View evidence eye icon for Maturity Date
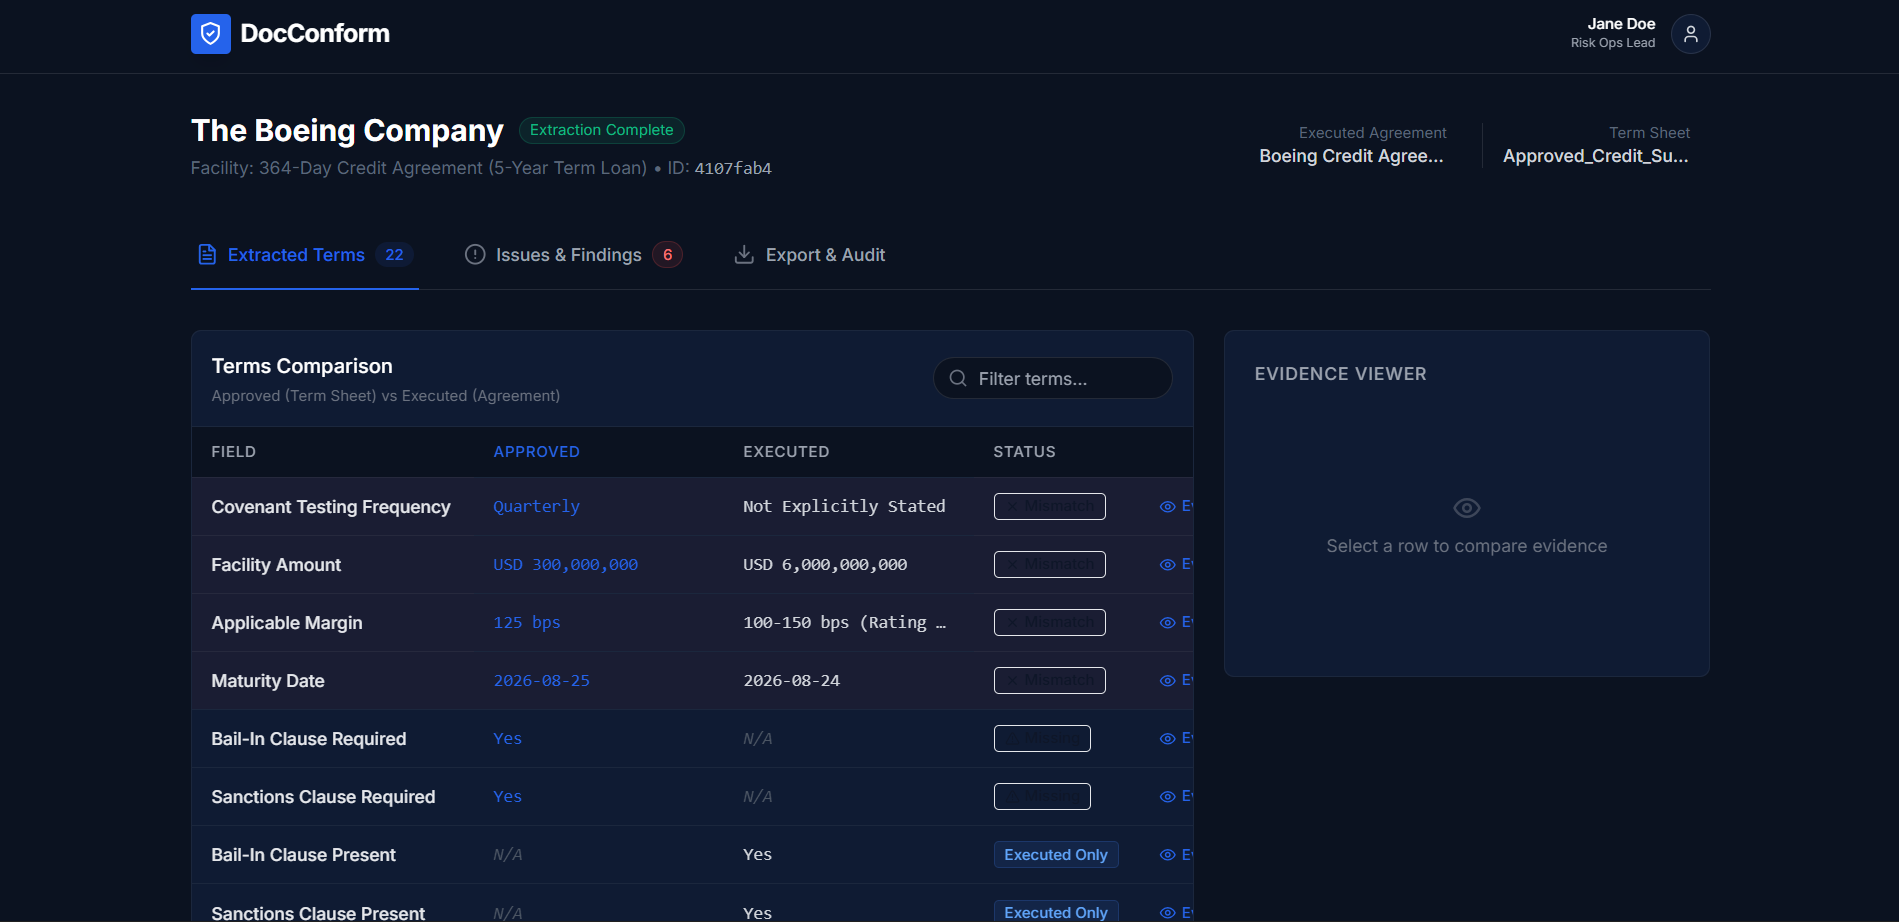1899x922 pixels. 1167,681
